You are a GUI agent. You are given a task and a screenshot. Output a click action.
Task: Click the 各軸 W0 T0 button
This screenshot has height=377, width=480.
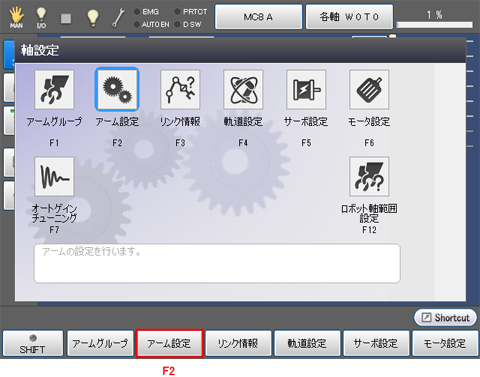[x=349, y=17]
